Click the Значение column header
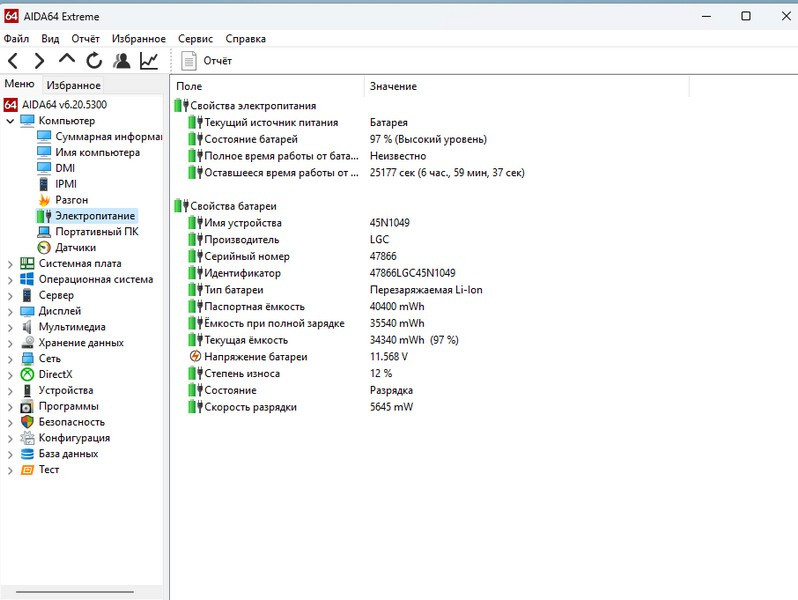The width and height of the screenshot is (798, 600). coord(526,87)
